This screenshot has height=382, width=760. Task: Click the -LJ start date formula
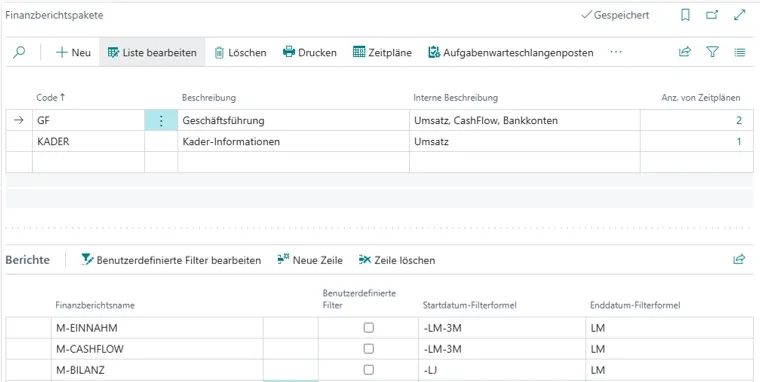501,370
